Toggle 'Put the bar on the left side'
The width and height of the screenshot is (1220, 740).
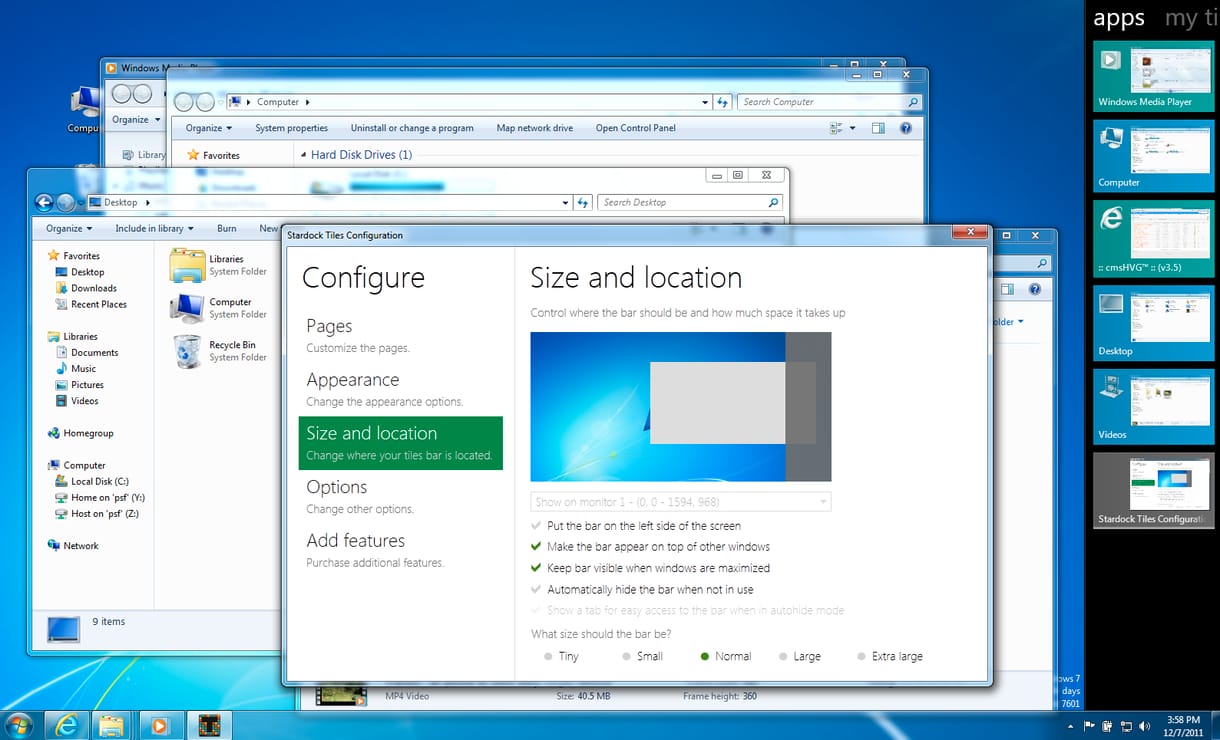(x=637, y=526)
